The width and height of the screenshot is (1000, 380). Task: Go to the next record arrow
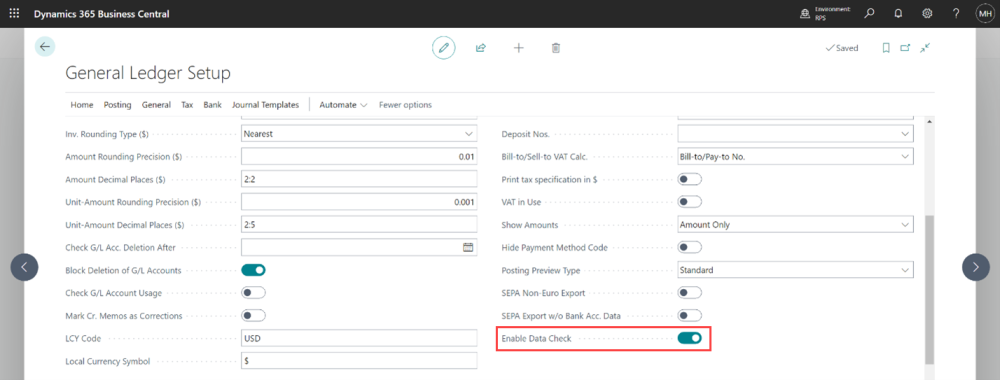pyautogui.click(x=976, y=267)
